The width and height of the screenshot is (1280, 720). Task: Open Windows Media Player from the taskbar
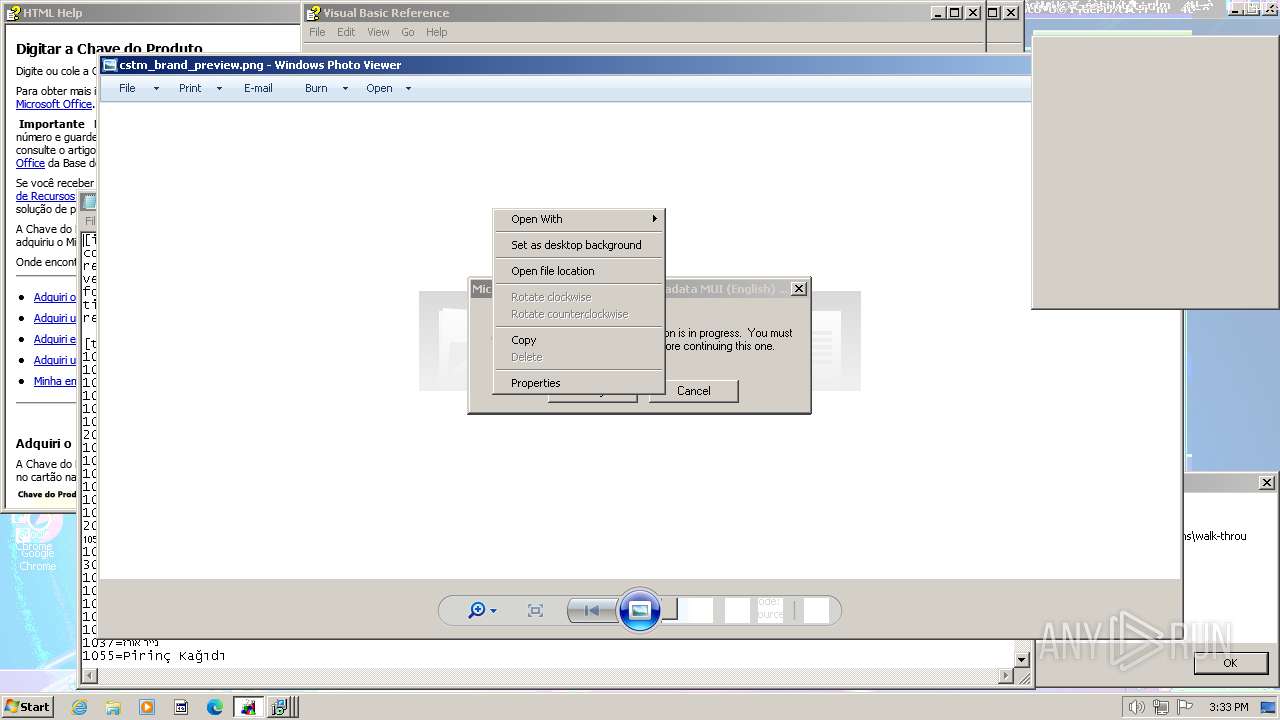(x=147, y=707)
